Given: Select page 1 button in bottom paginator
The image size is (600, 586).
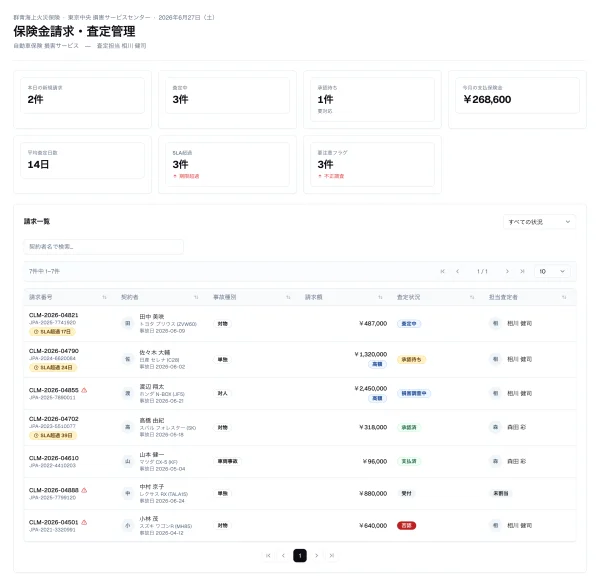Looking at the screenshot, I should pos(300,555).
